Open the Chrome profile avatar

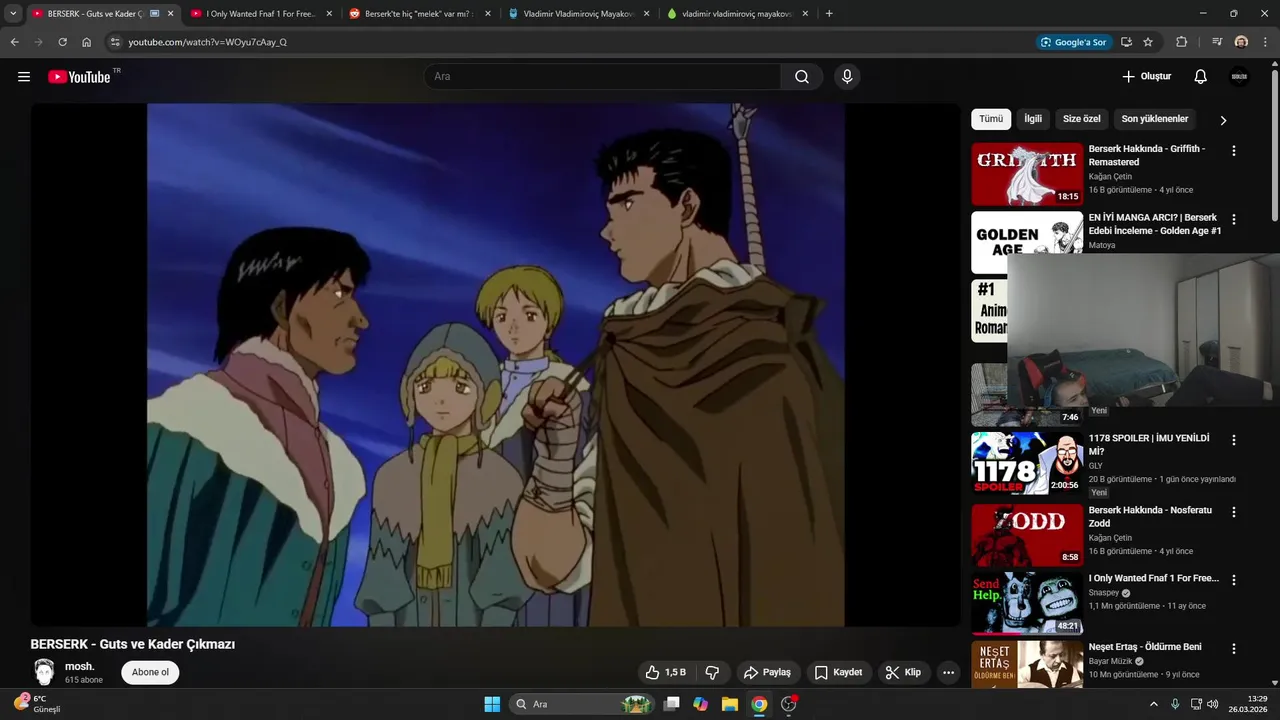[1241, 42]
